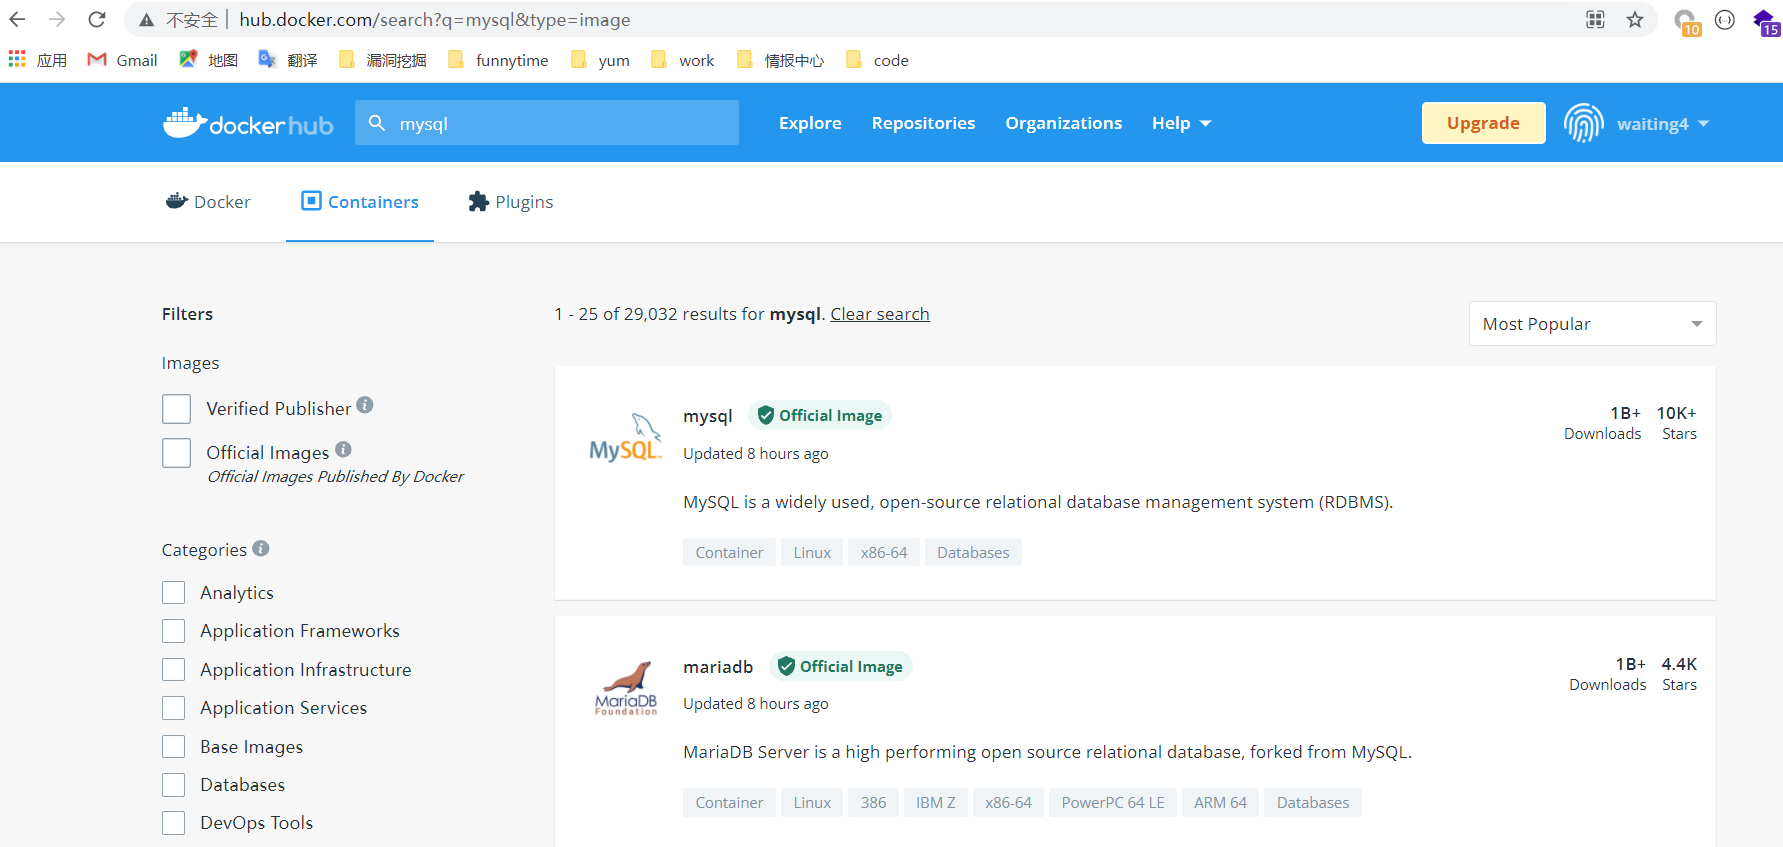Click the search magnifier icon
This screenshot has width=1783, height=847.
(x=377, y=123)
